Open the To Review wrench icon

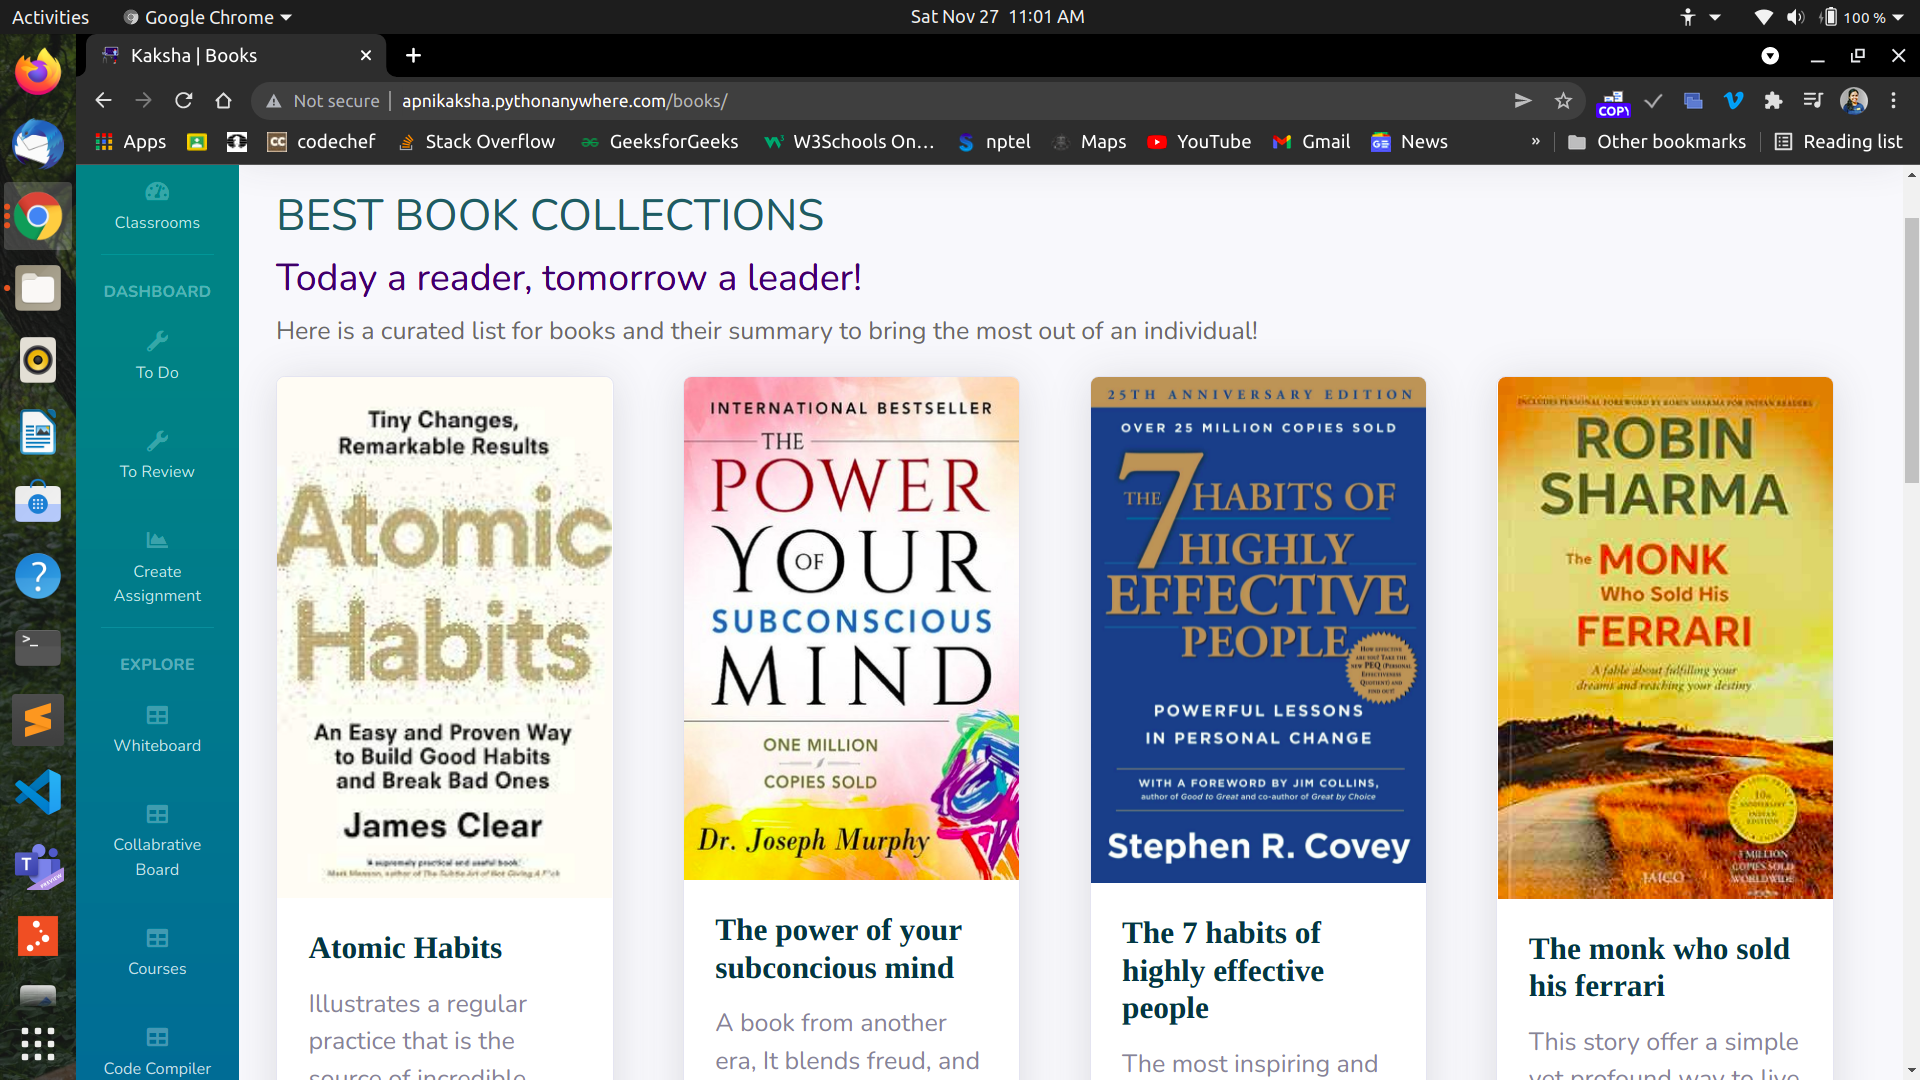coord(157,441)
